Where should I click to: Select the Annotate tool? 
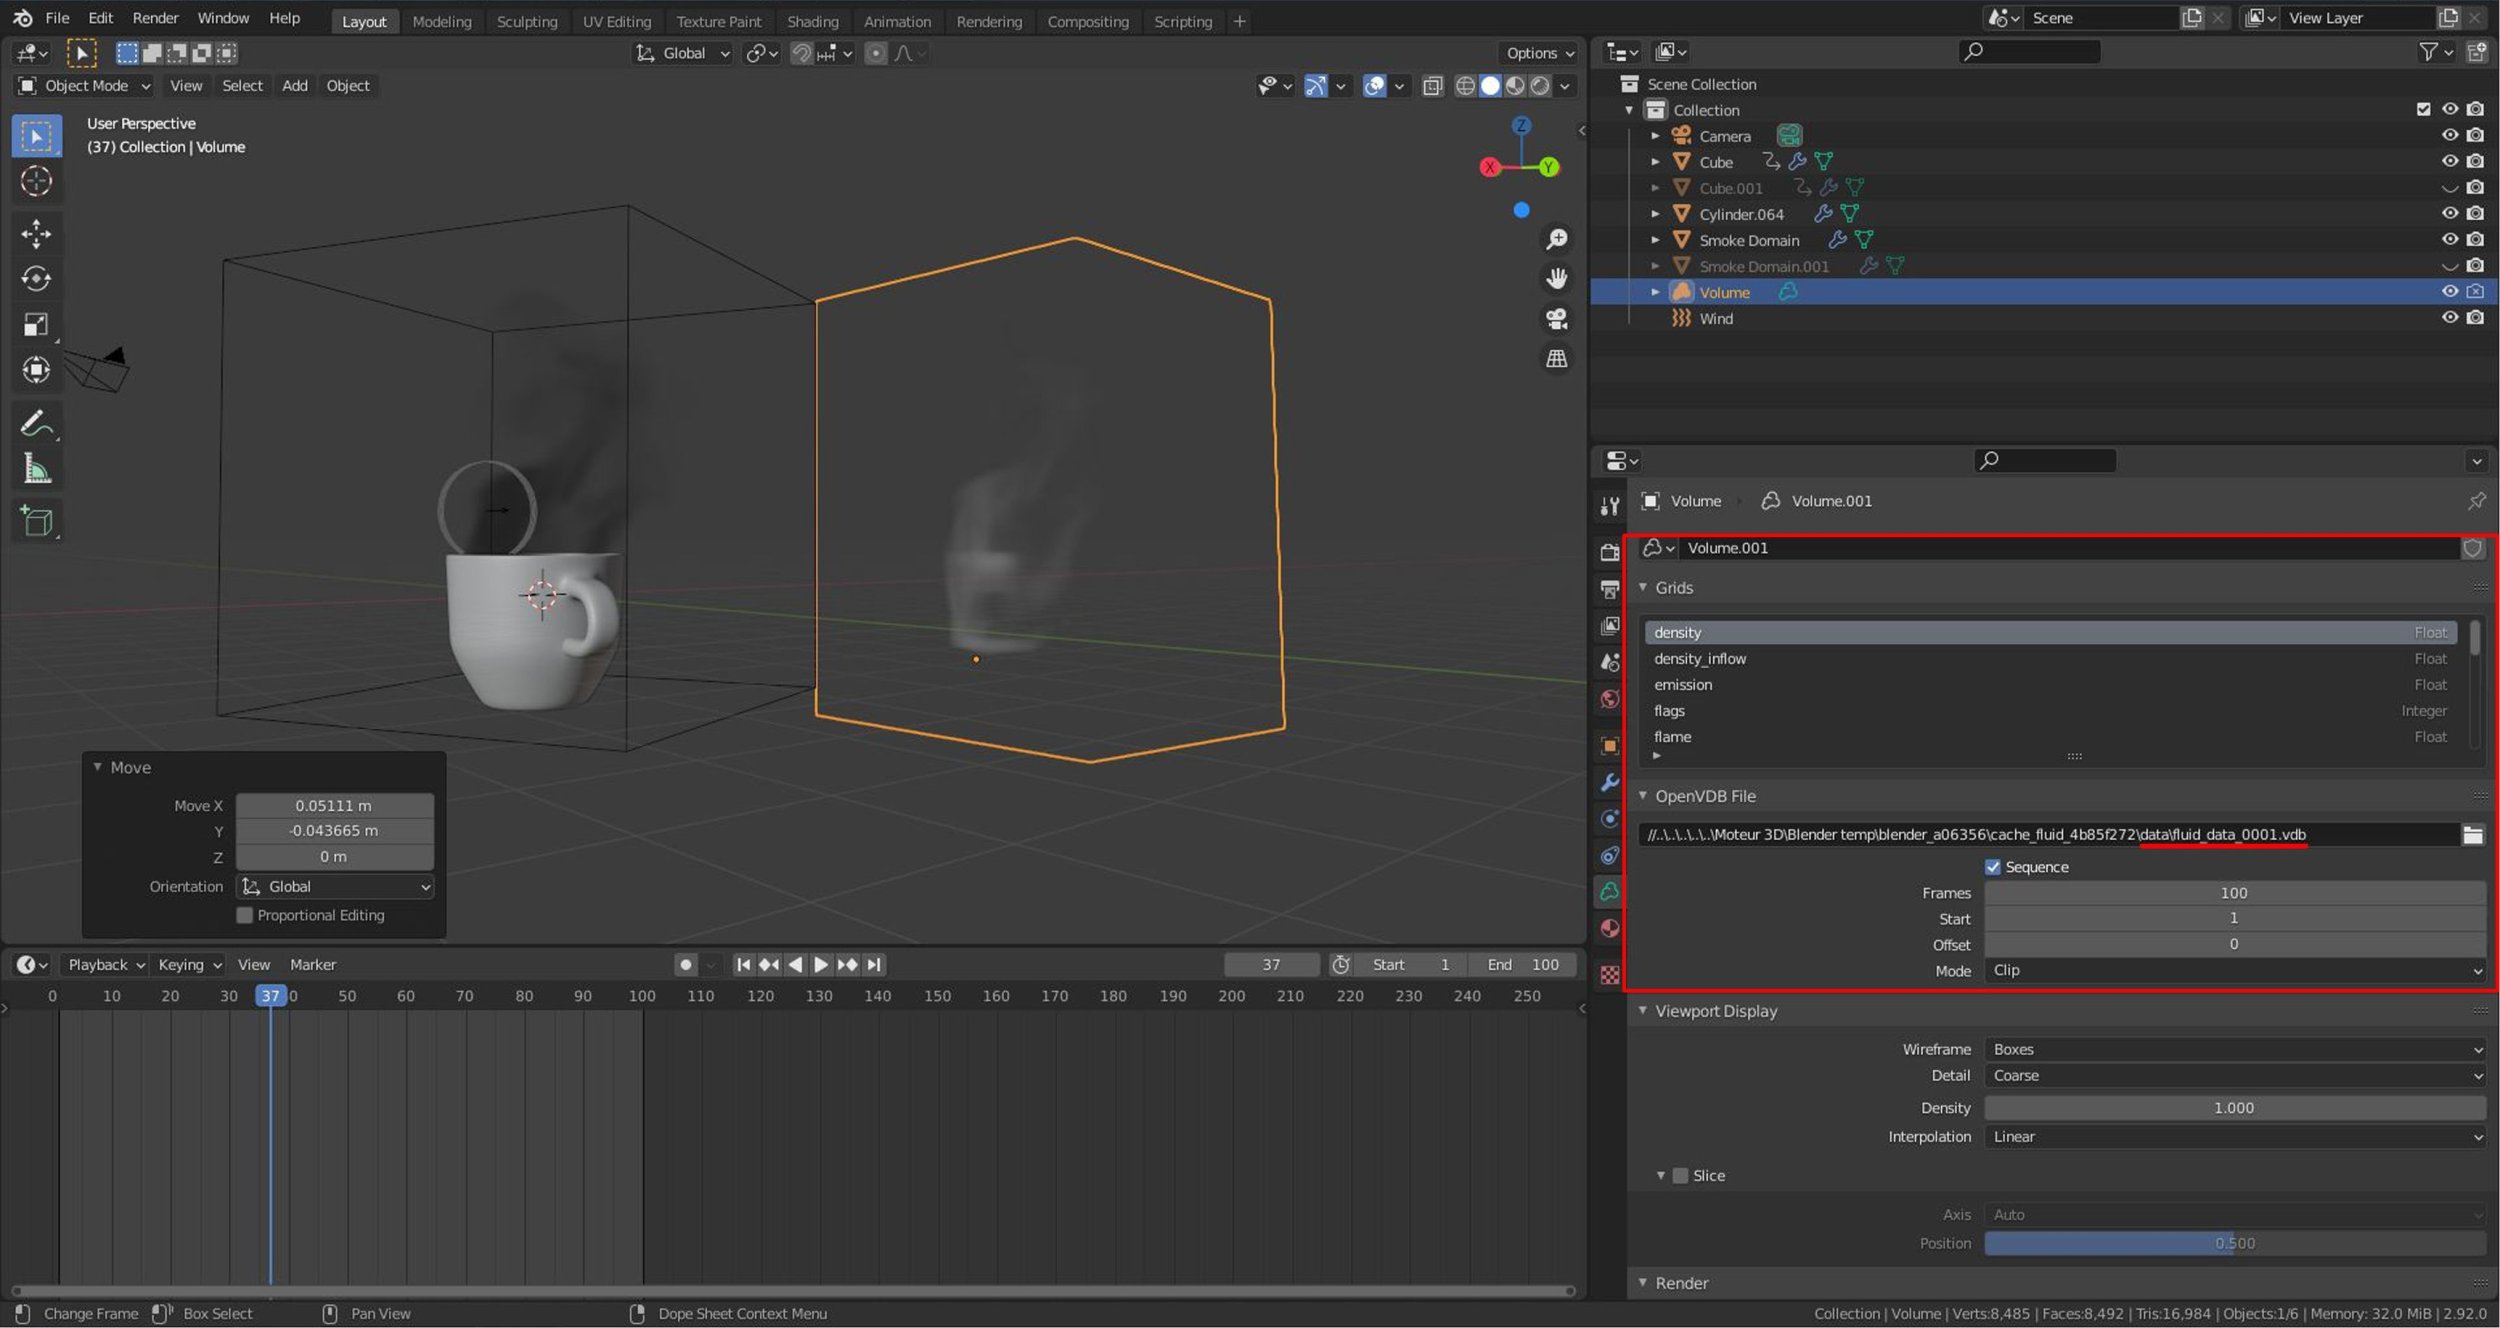(x=36, y=422)
